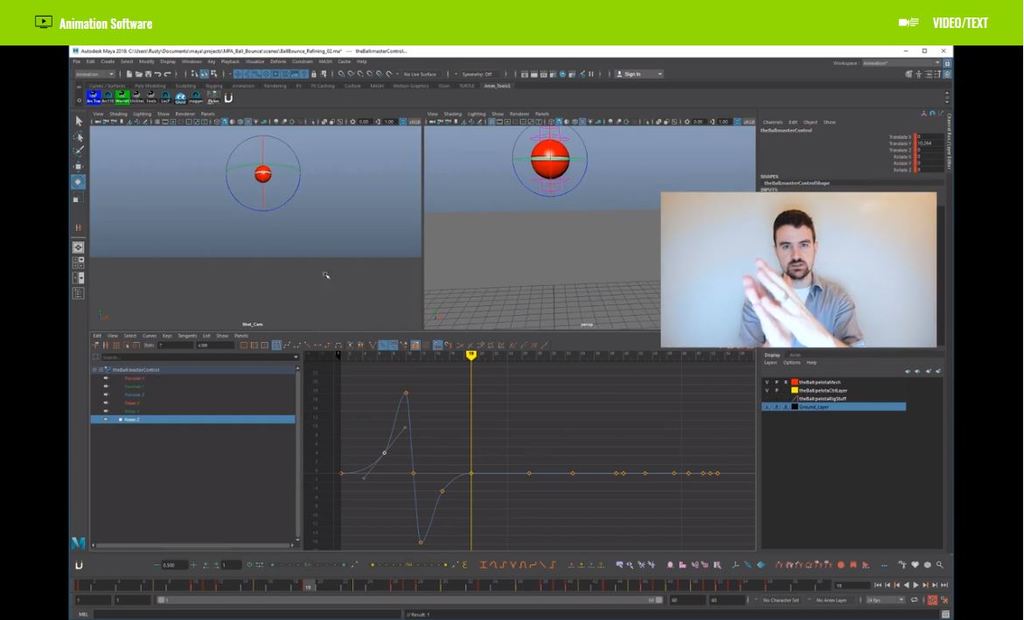Open the Tangents menu in Graph Editor
Screen dimensions: 1024x620
pyautogui.click(x=185, y=336)
